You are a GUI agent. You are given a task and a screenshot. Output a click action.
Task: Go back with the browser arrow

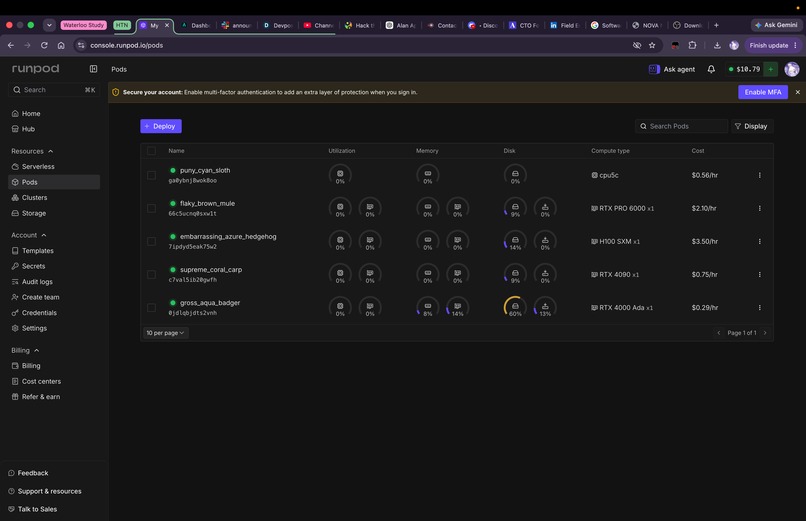(x=11, y=45)
